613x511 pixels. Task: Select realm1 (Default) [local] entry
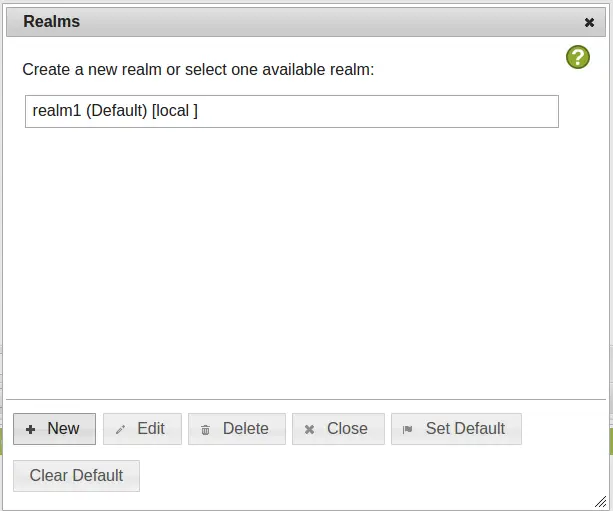pos(292,111)
